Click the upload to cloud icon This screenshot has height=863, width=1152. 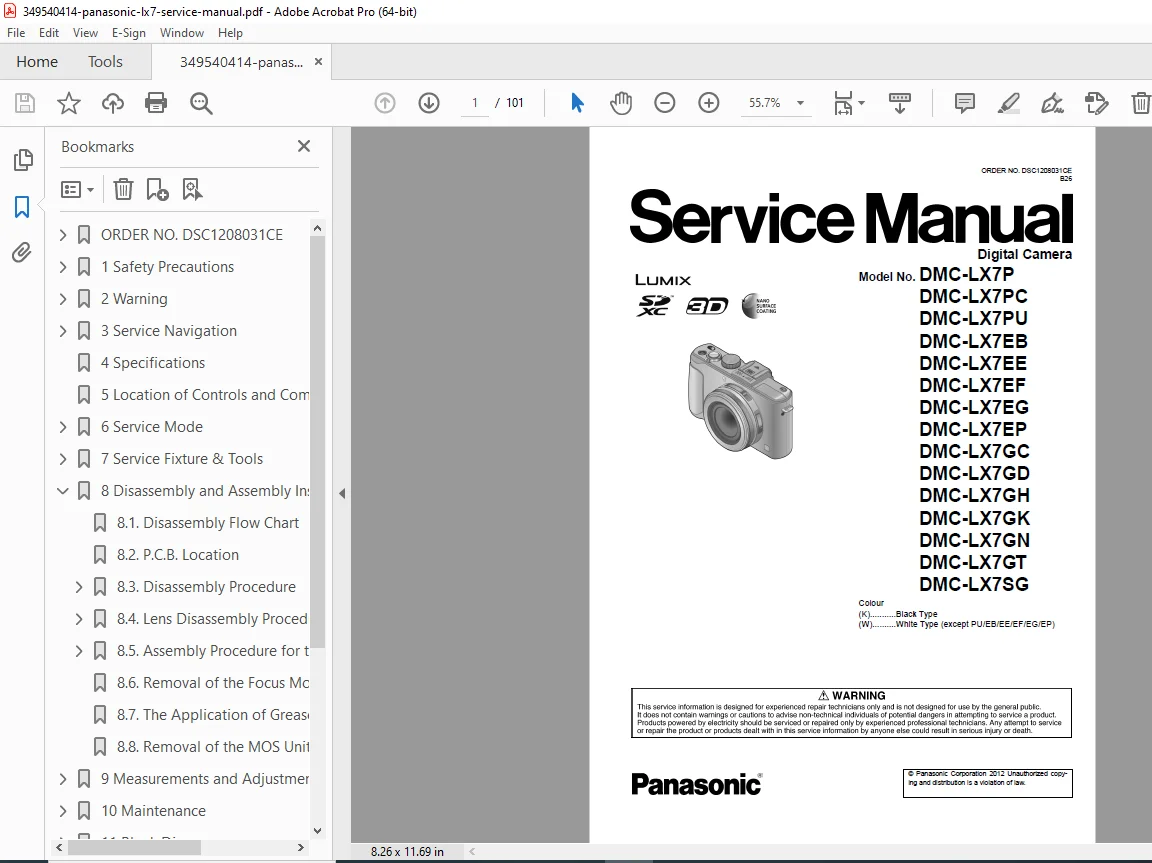click(112, 104)
